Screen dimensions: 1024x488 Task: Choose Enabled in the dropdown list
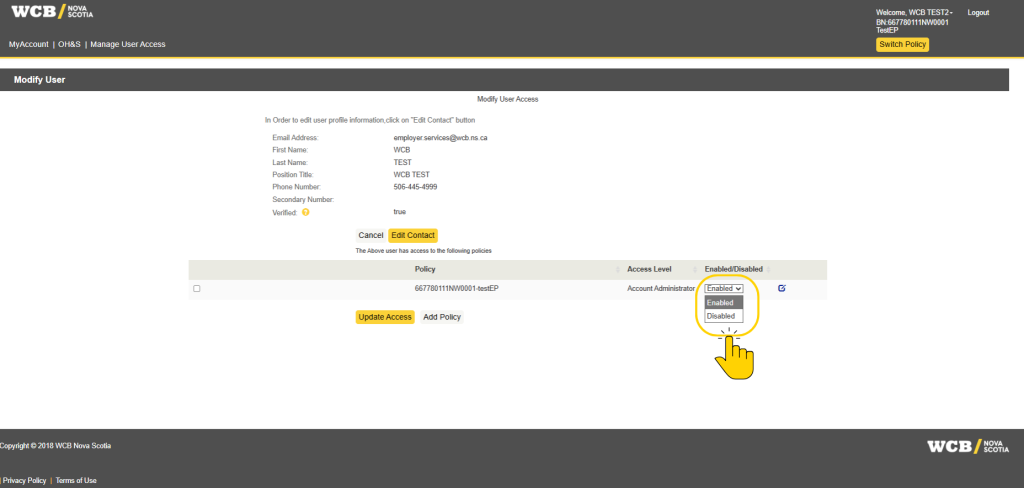pyautogui.click(x=724, y=303)
